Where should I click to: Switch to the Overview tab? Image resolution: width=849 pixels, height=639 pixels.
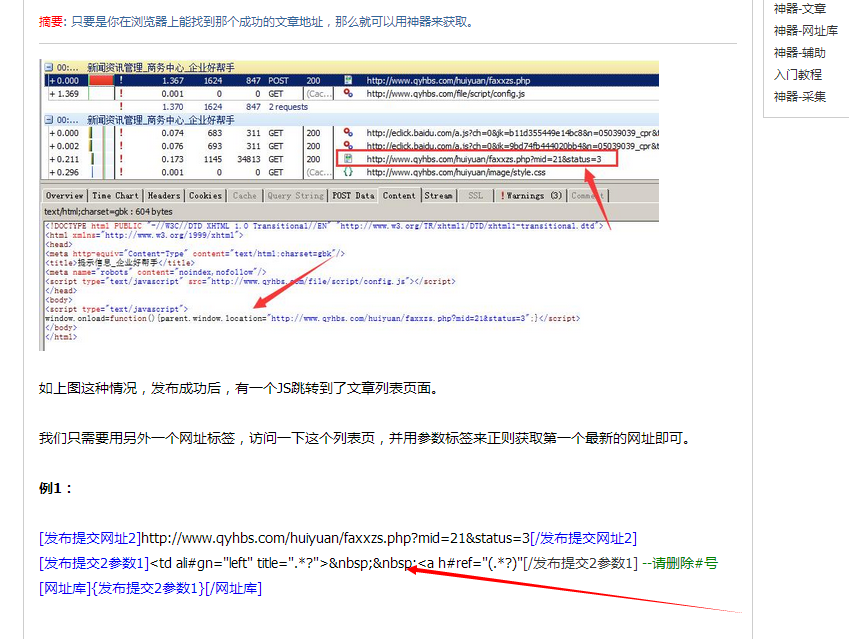pyautogui.click(x=64, y=196)
